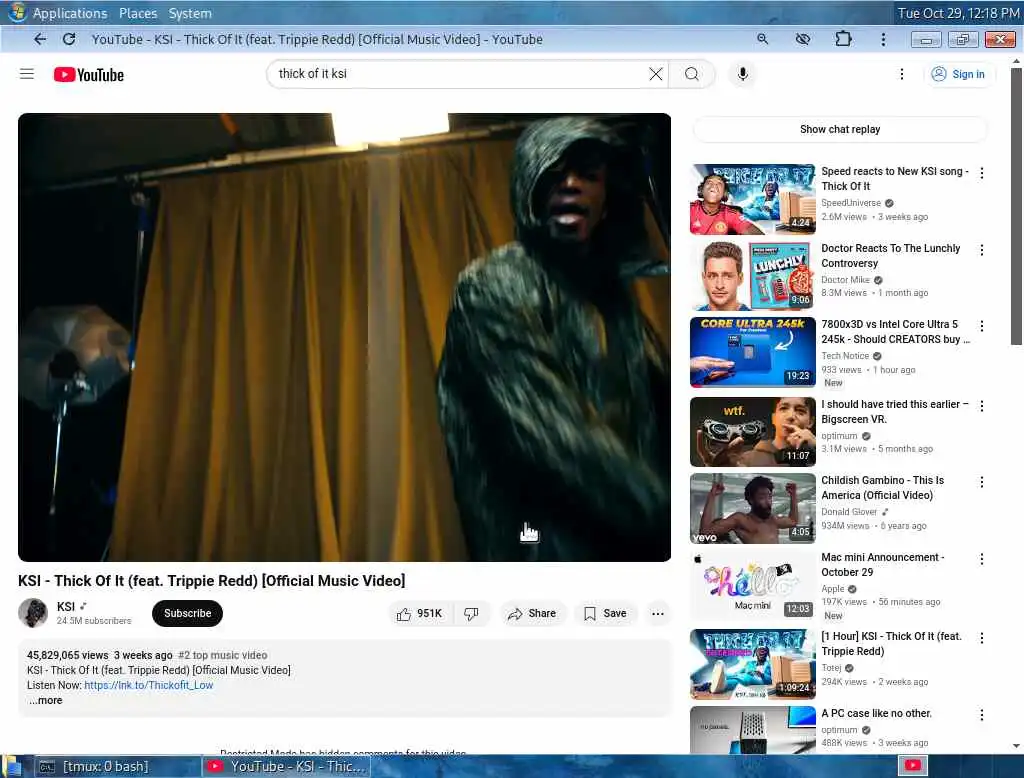Show chat replay panel
Viewport: 1024px width, 778px height.
[x=840, y=129]
